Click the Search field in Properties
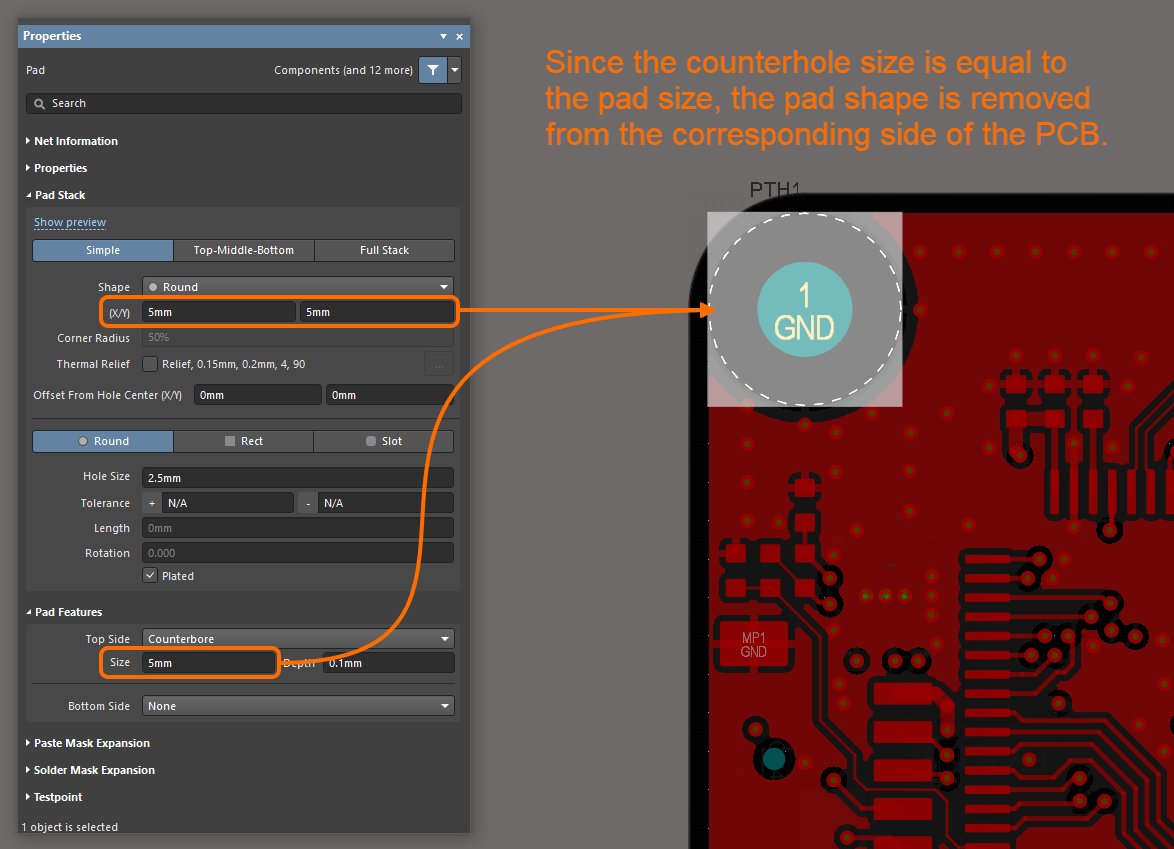The image size is (1174, 849). tap(244, 103)
